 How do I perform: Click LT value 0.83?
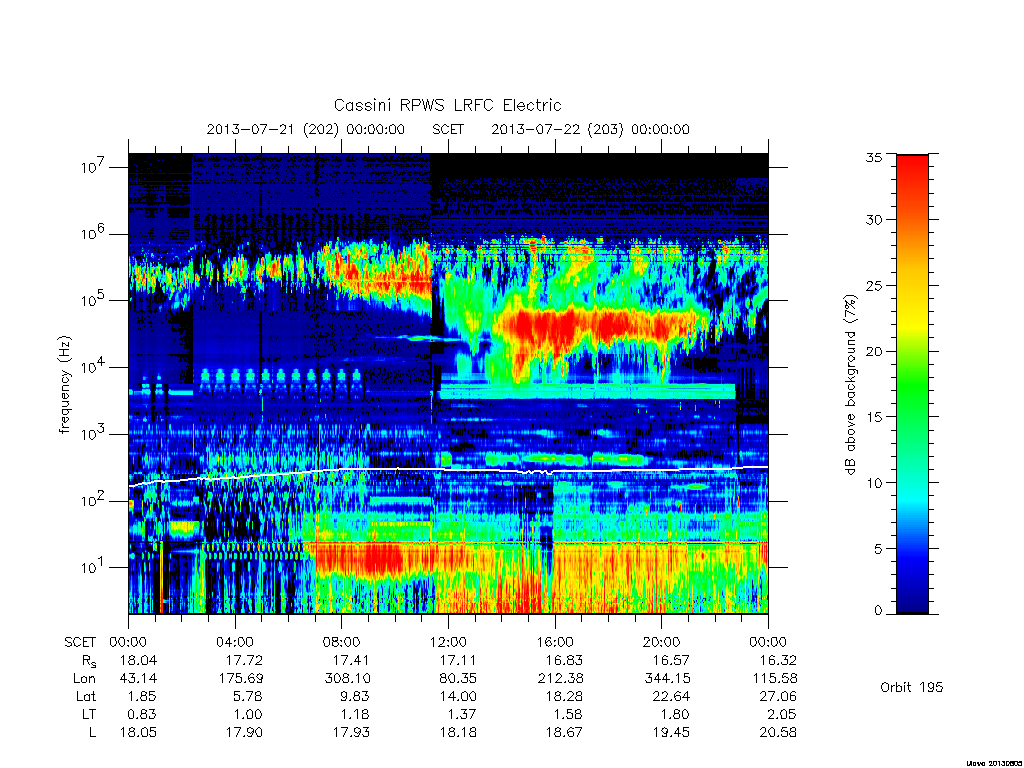tap(142, 714)
